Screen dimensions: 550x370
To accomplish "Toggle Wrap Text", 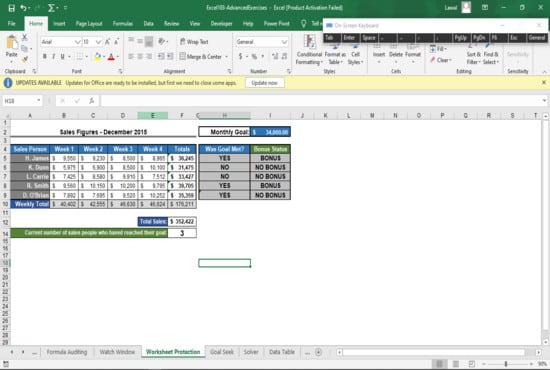I will 194,42.
